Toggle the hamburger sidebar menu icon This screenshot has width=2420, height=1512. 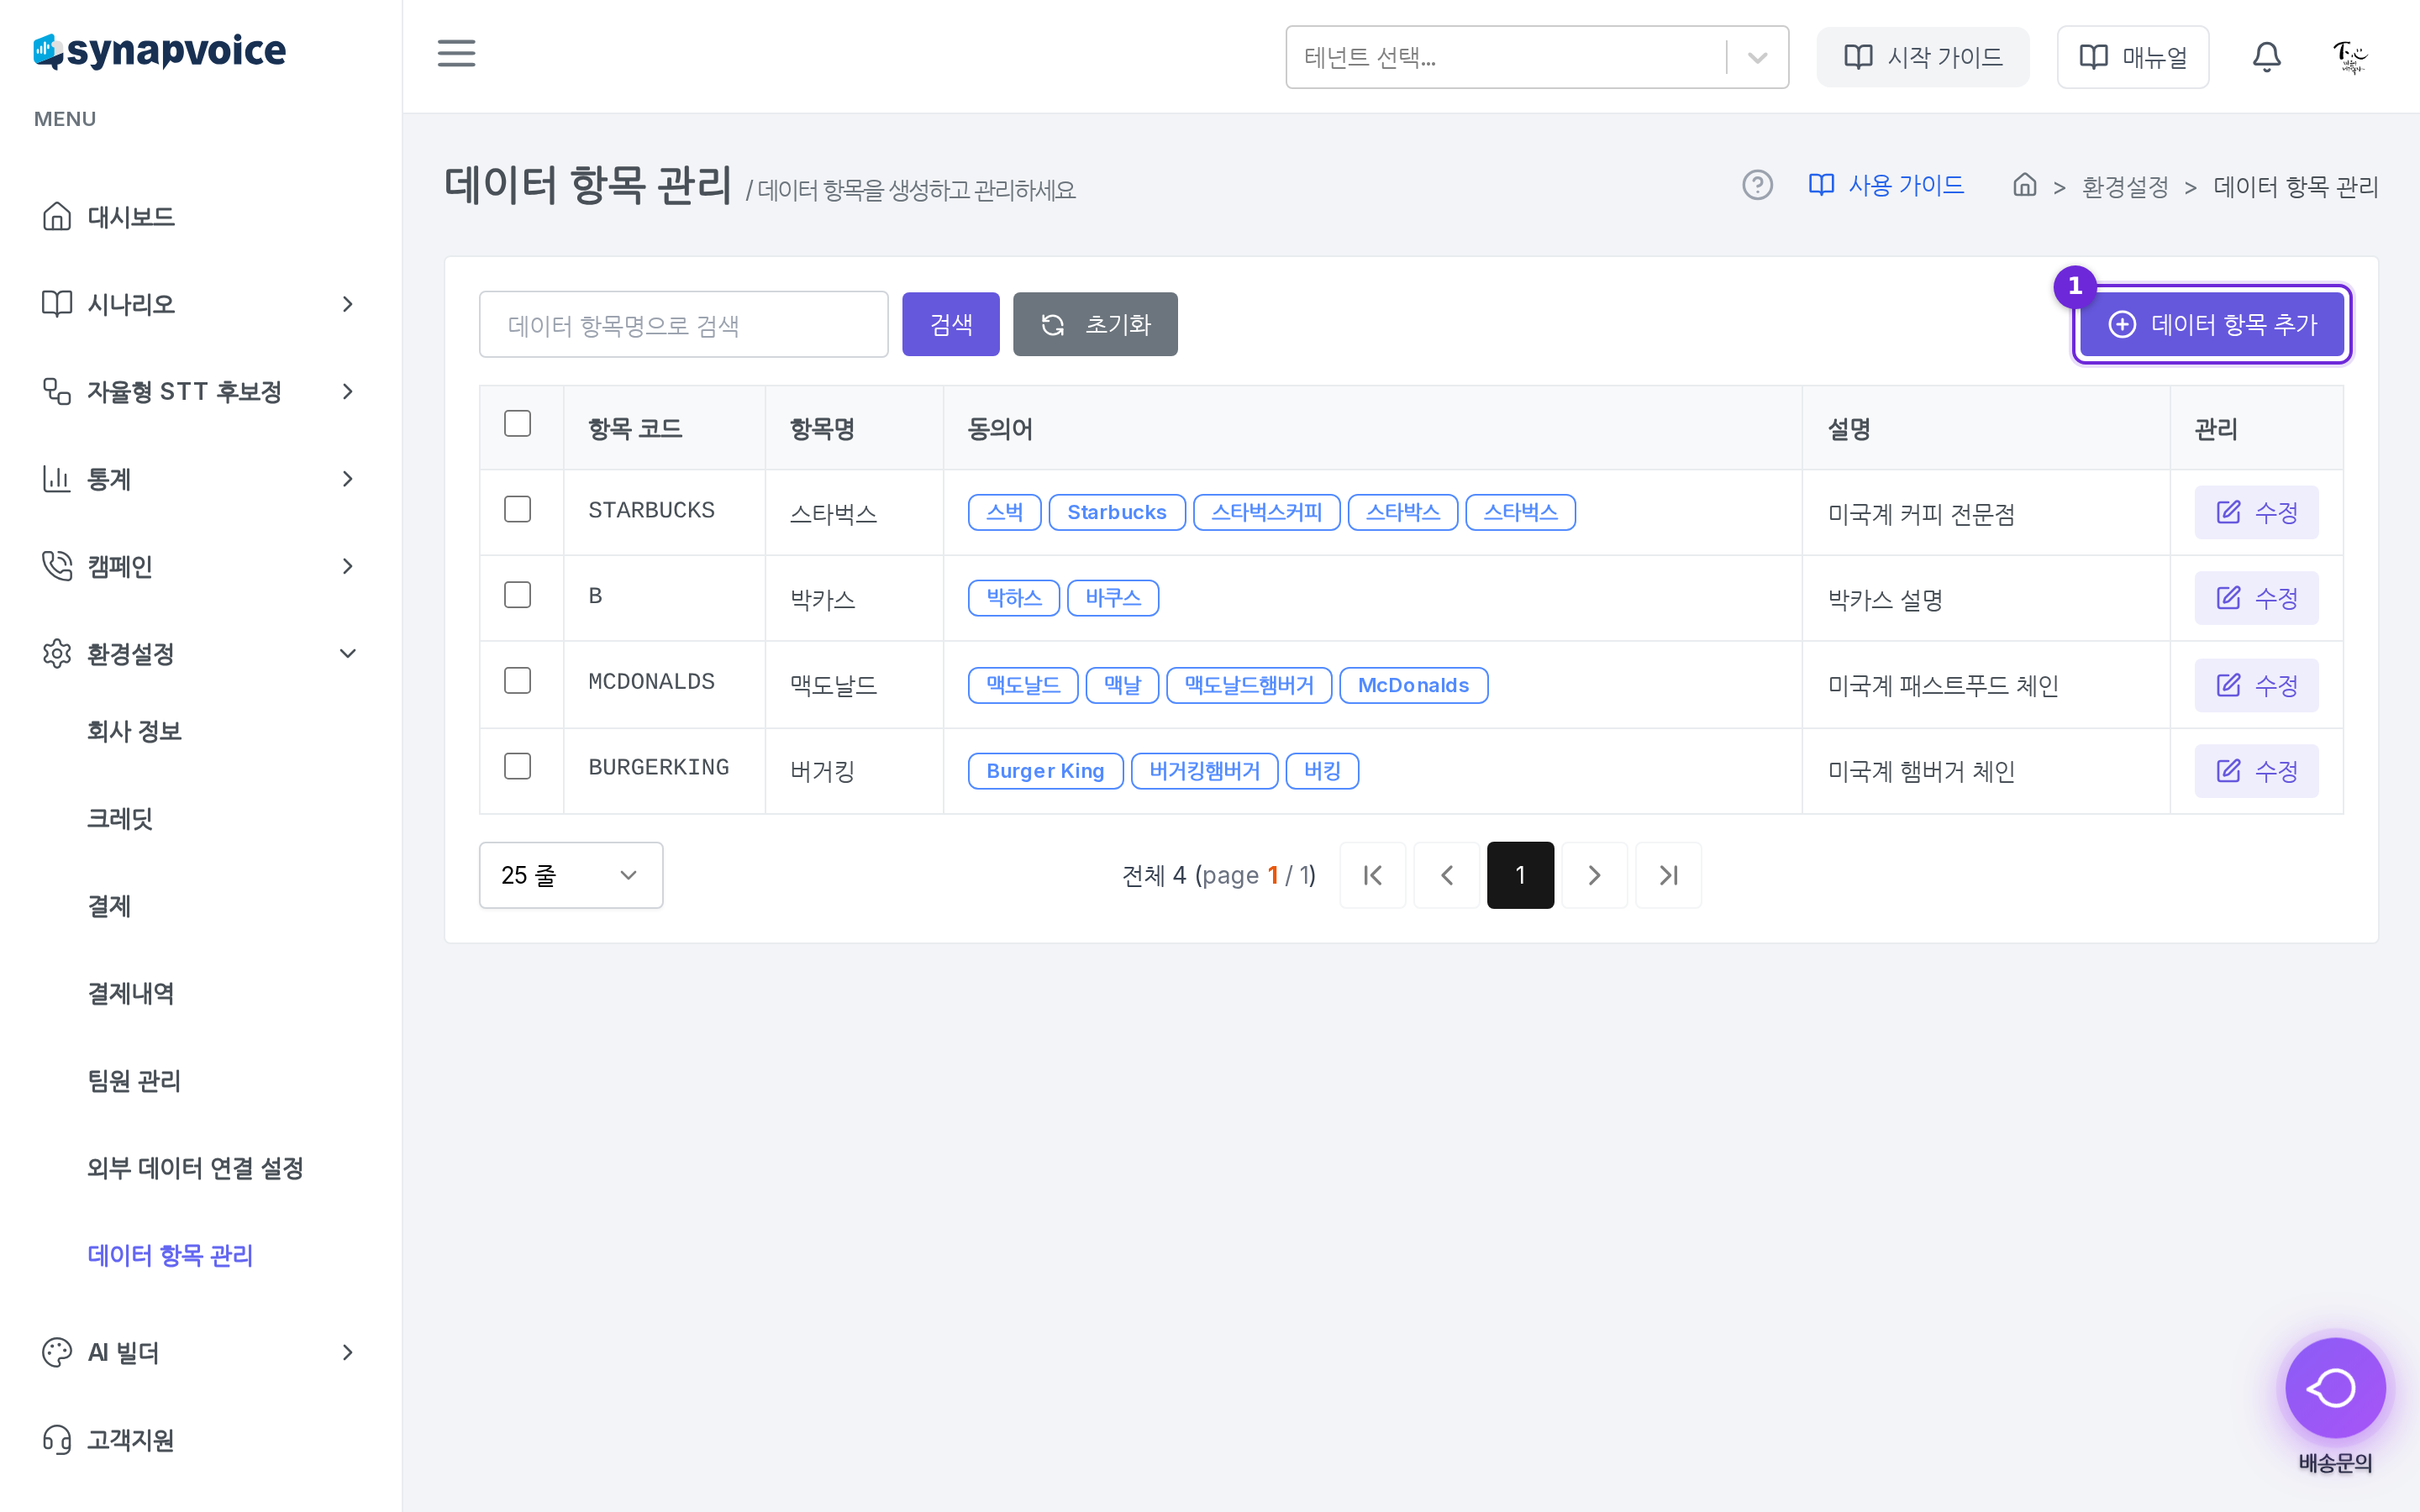coord(456,53)
